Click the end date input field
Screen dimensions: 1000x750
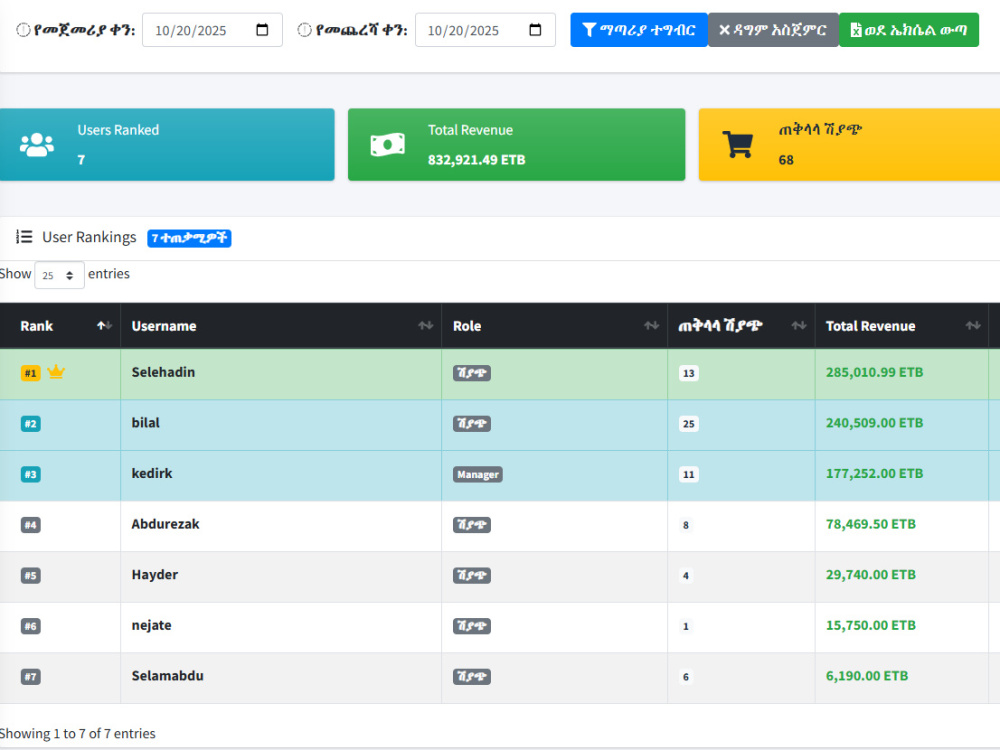pos(485,30)
